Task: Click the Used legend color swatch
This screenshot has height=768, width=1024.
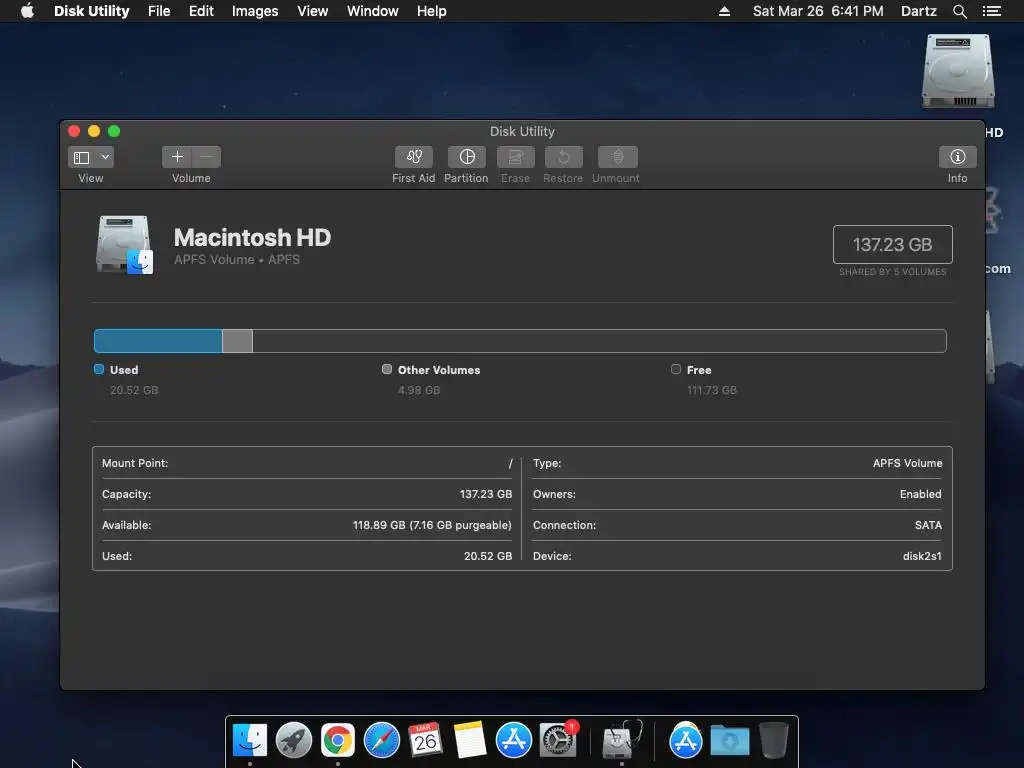Action: (99, 370)
